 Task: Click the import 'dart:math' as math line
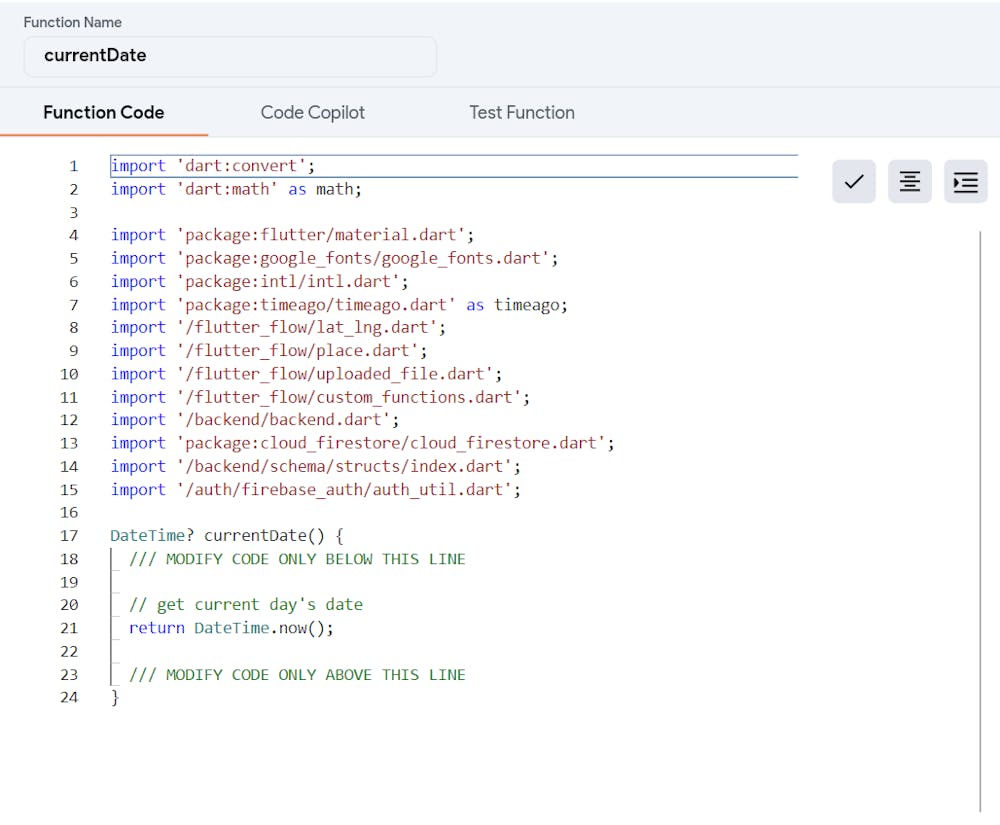[236, 189]
